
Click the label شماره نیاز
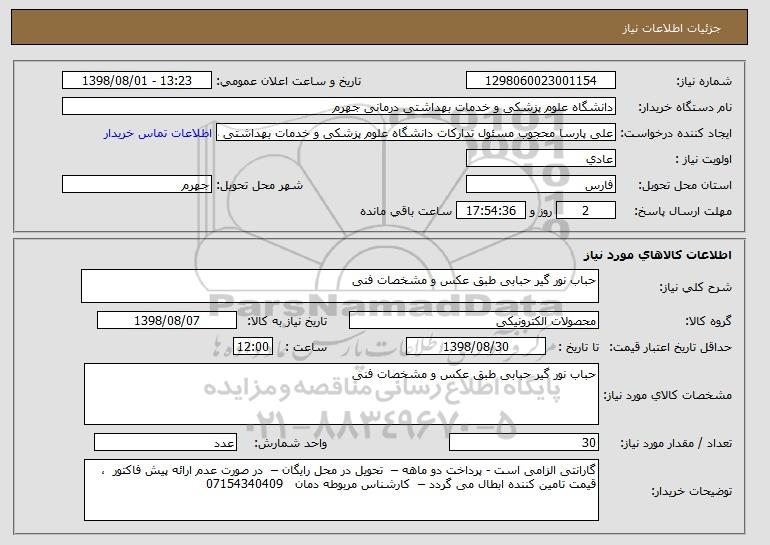(x=704, y=82)
